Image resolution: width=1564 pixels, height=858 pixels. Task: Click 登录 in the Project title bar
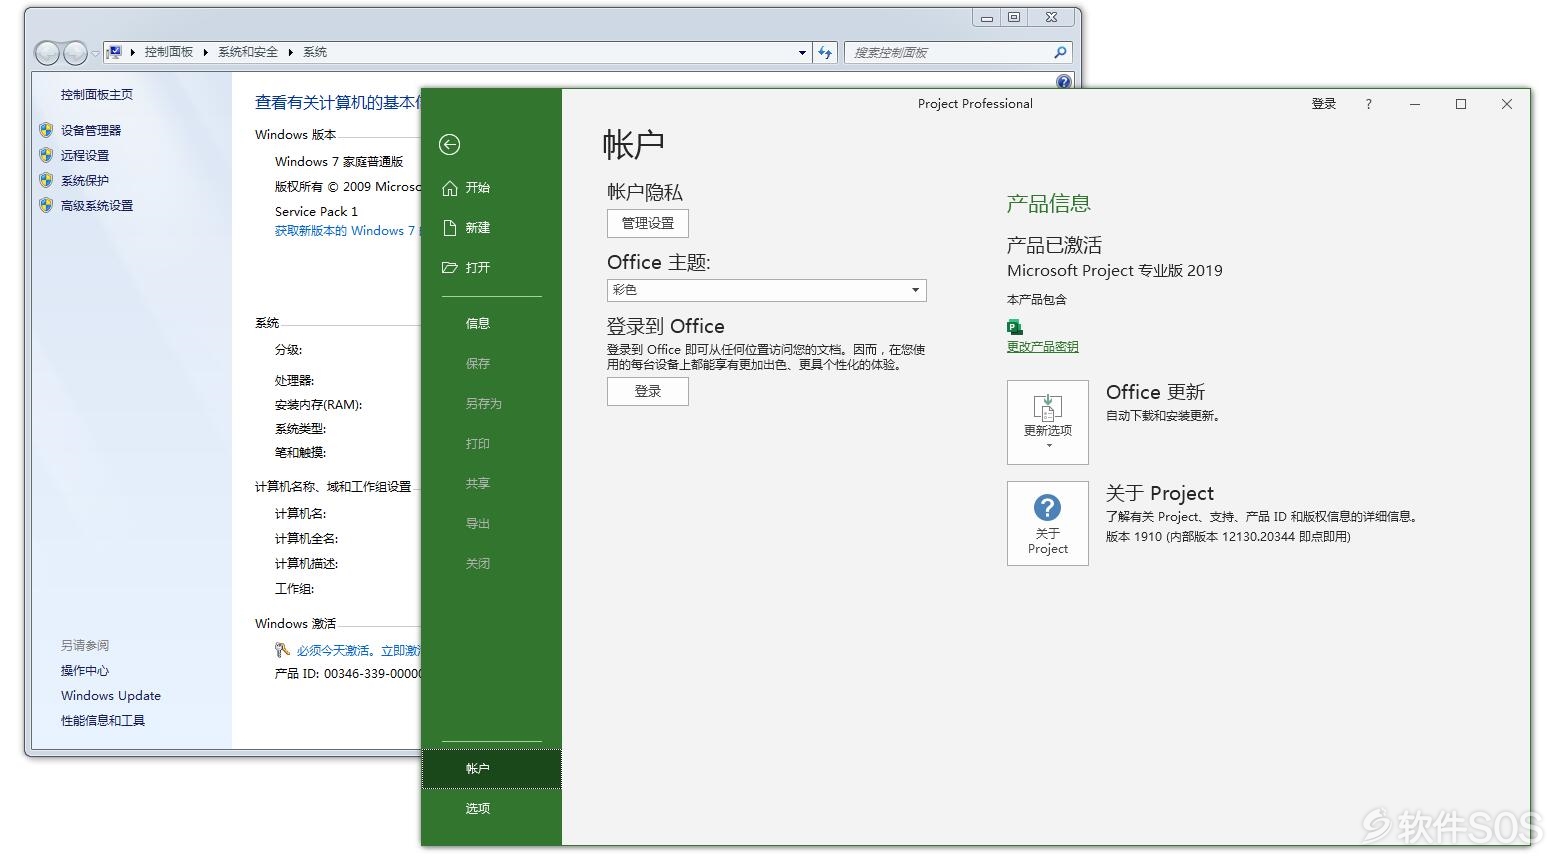click(1324, 104)
